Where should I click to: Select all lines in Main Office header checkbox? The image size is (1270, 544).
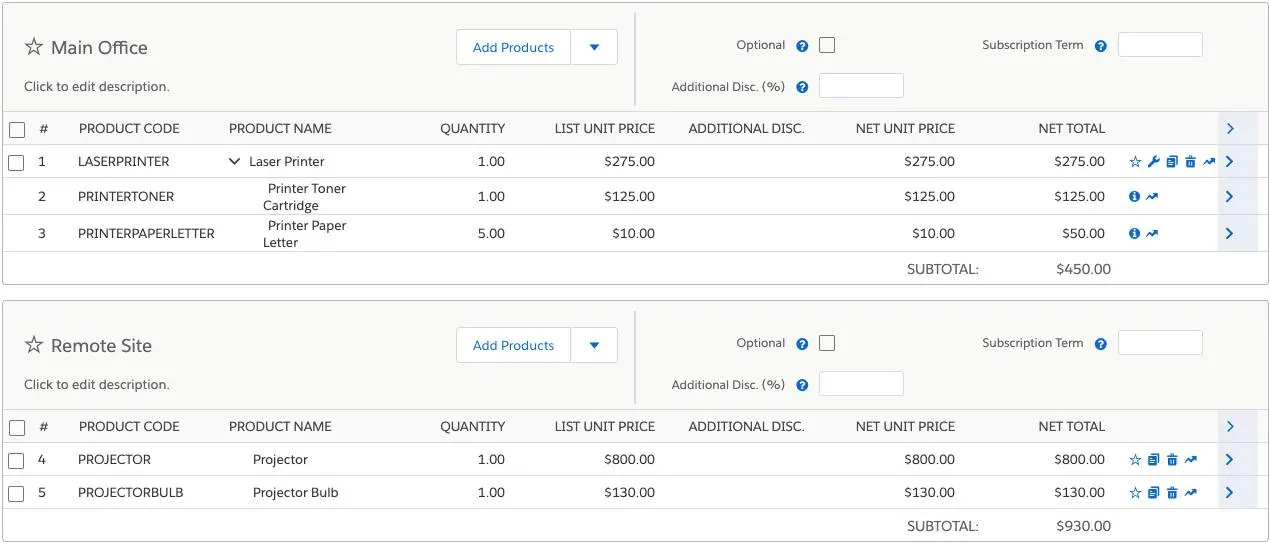pyautogui.click(x=17, y=129)
